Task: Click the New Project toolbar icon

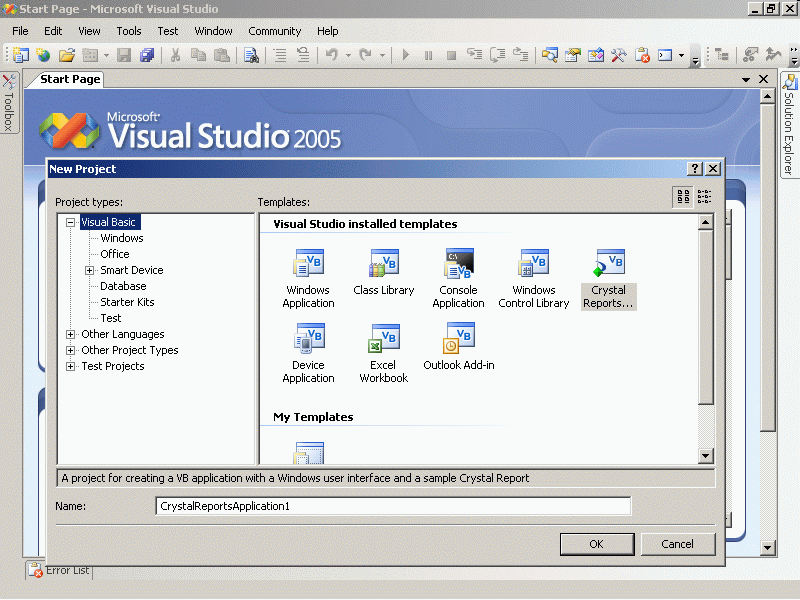Action: coord(20,55)
